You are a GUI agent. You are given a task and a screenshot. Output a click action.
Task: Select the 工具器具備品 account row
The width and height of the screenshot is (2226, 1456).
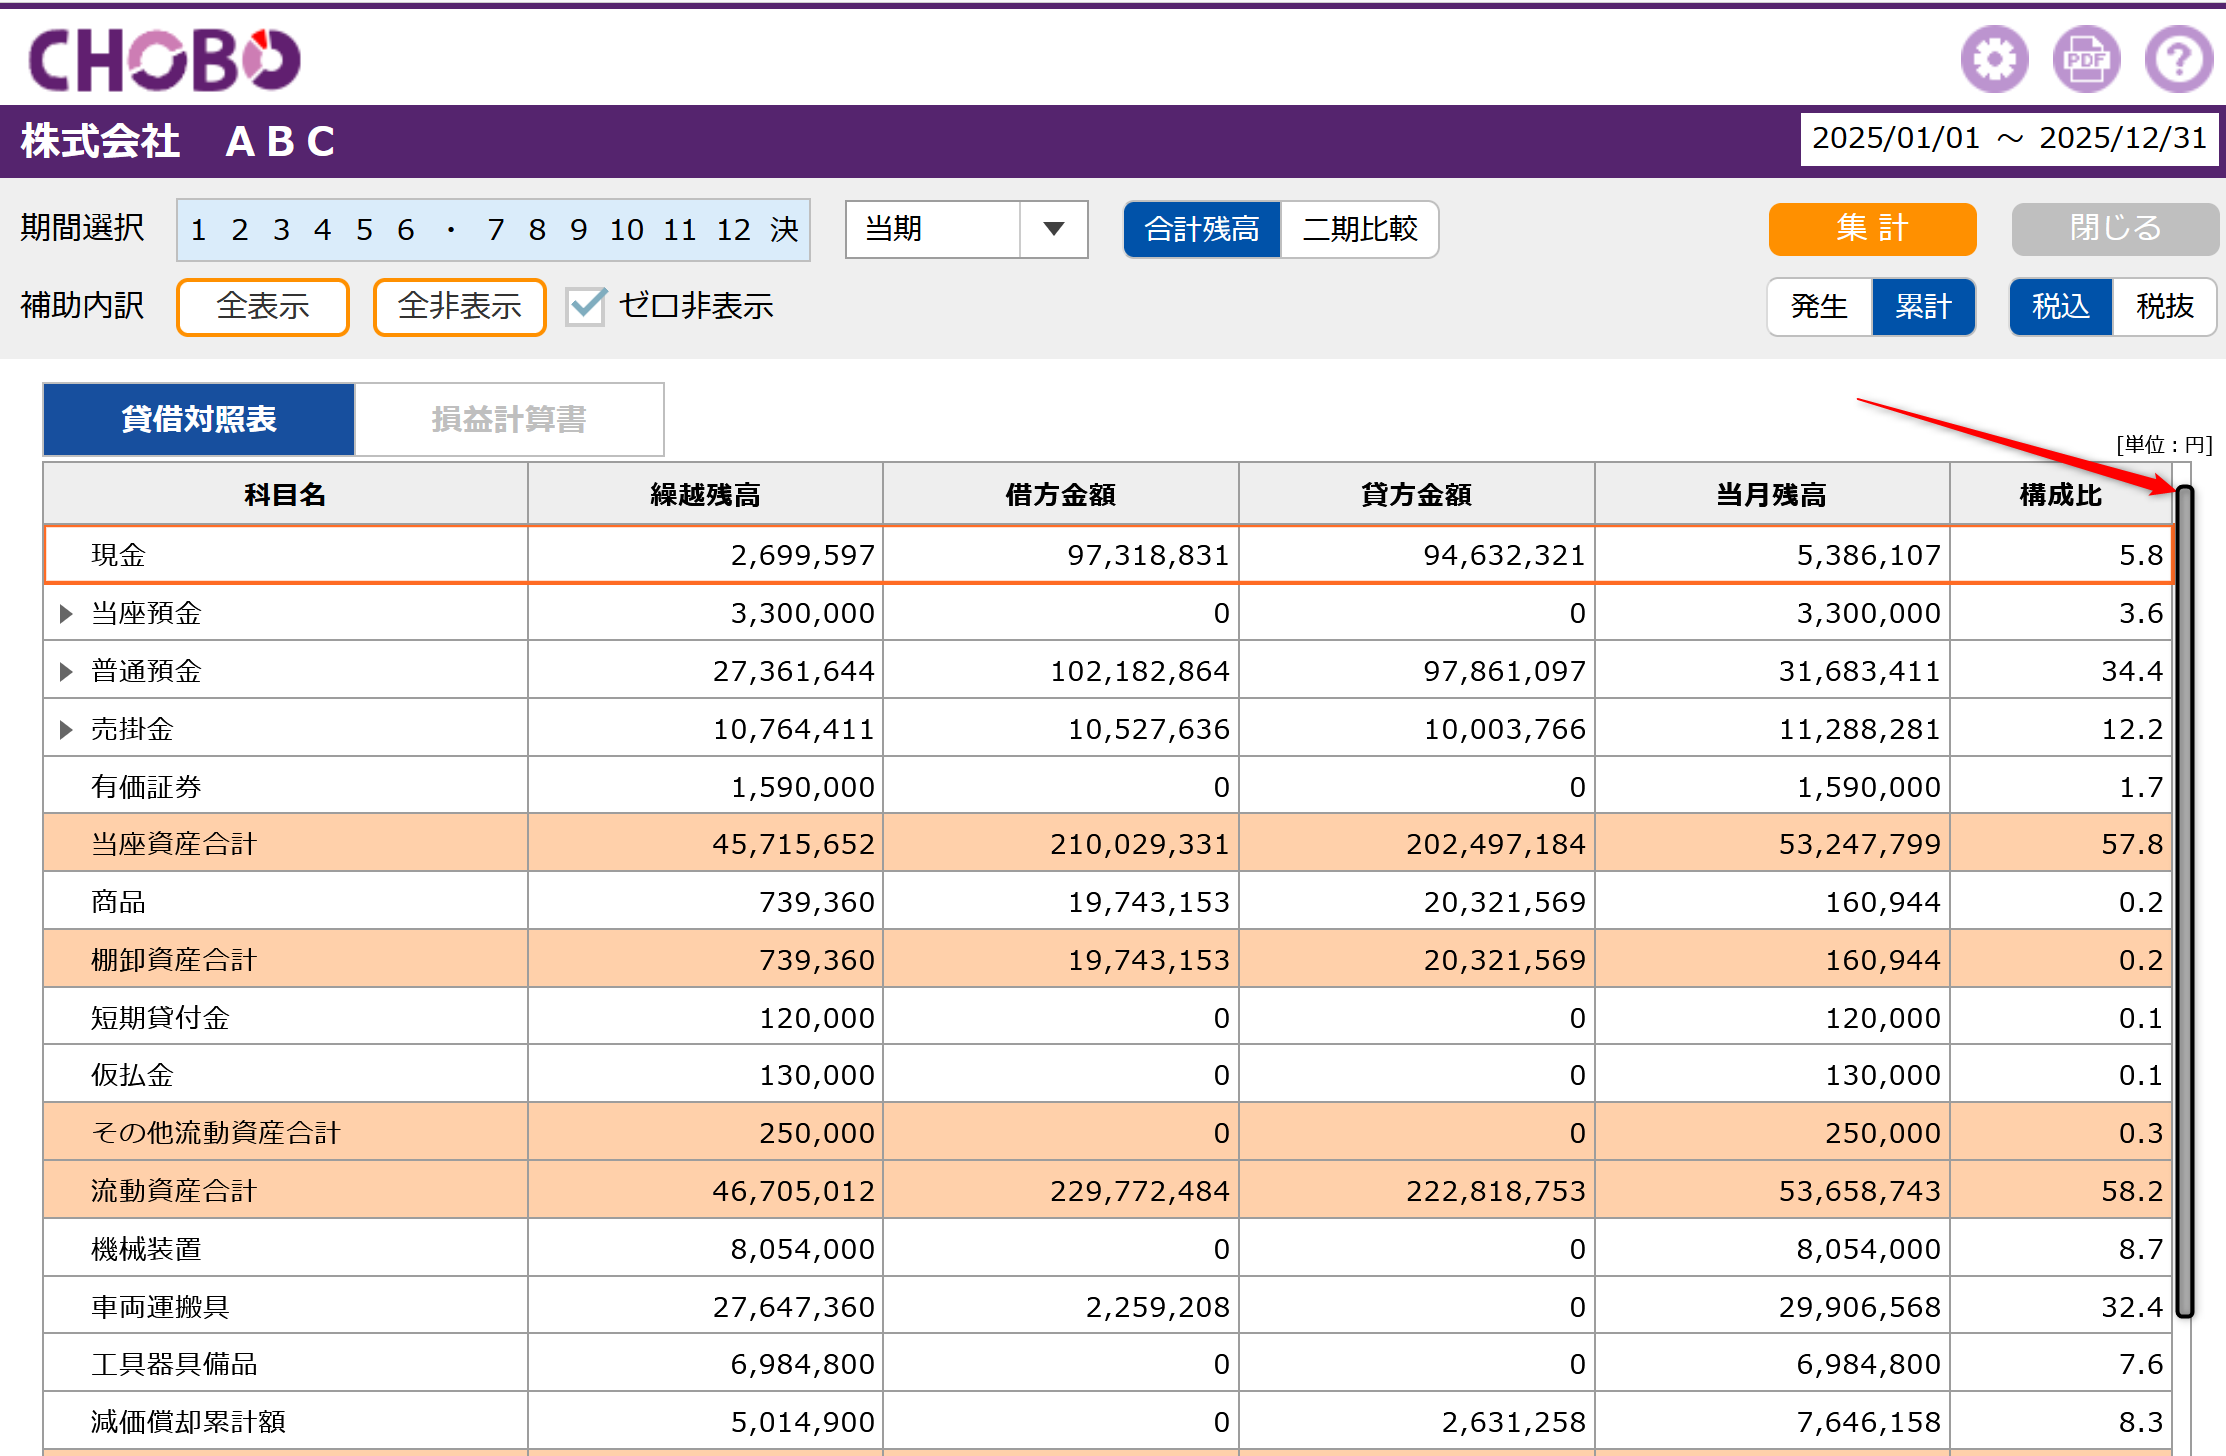click(x=1108, y=1364)
